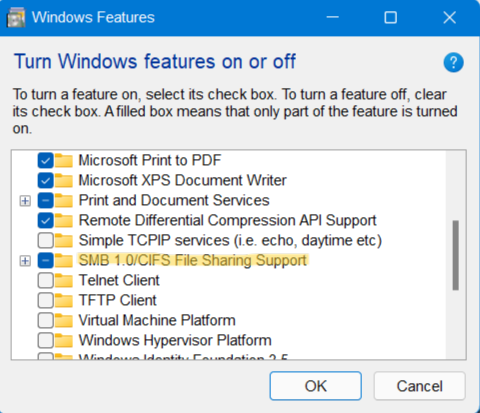
Task: Confirm changes with the OK button
Action: [316, 386]
